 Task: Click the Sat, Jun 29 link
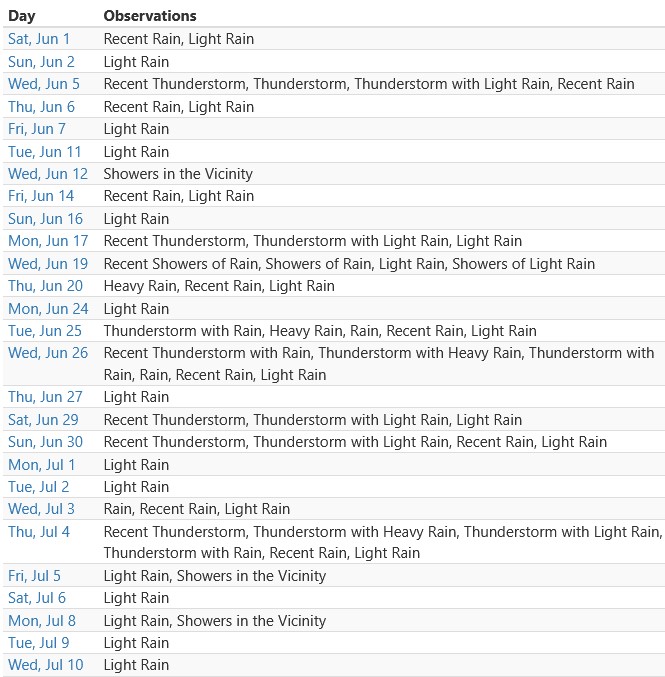43,420
